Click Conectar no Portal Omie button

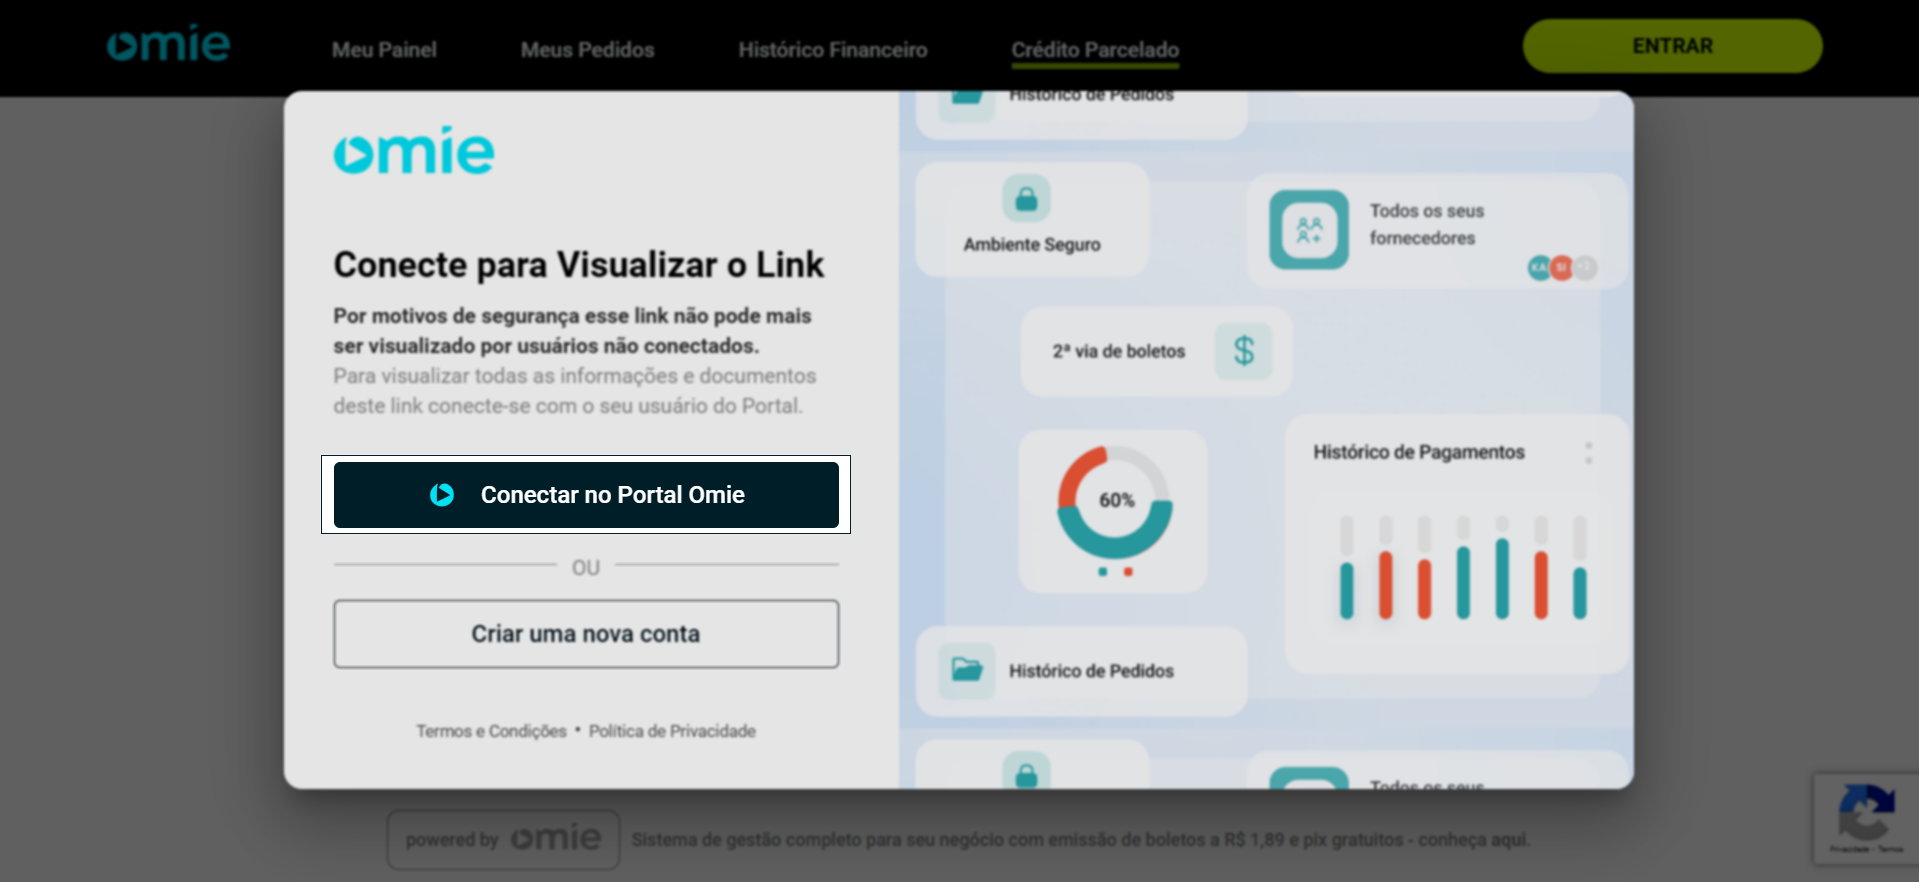pyautogui.click(x=586, y=495)
